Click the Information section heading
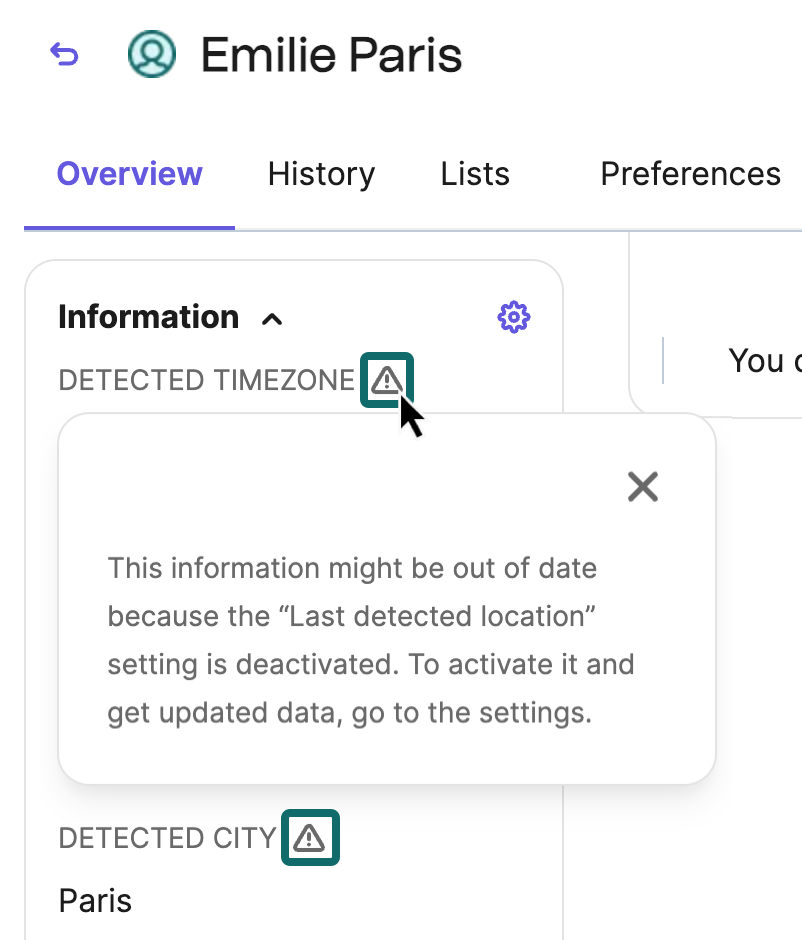The width and height of the screenshot is (802, 940). 149,317
